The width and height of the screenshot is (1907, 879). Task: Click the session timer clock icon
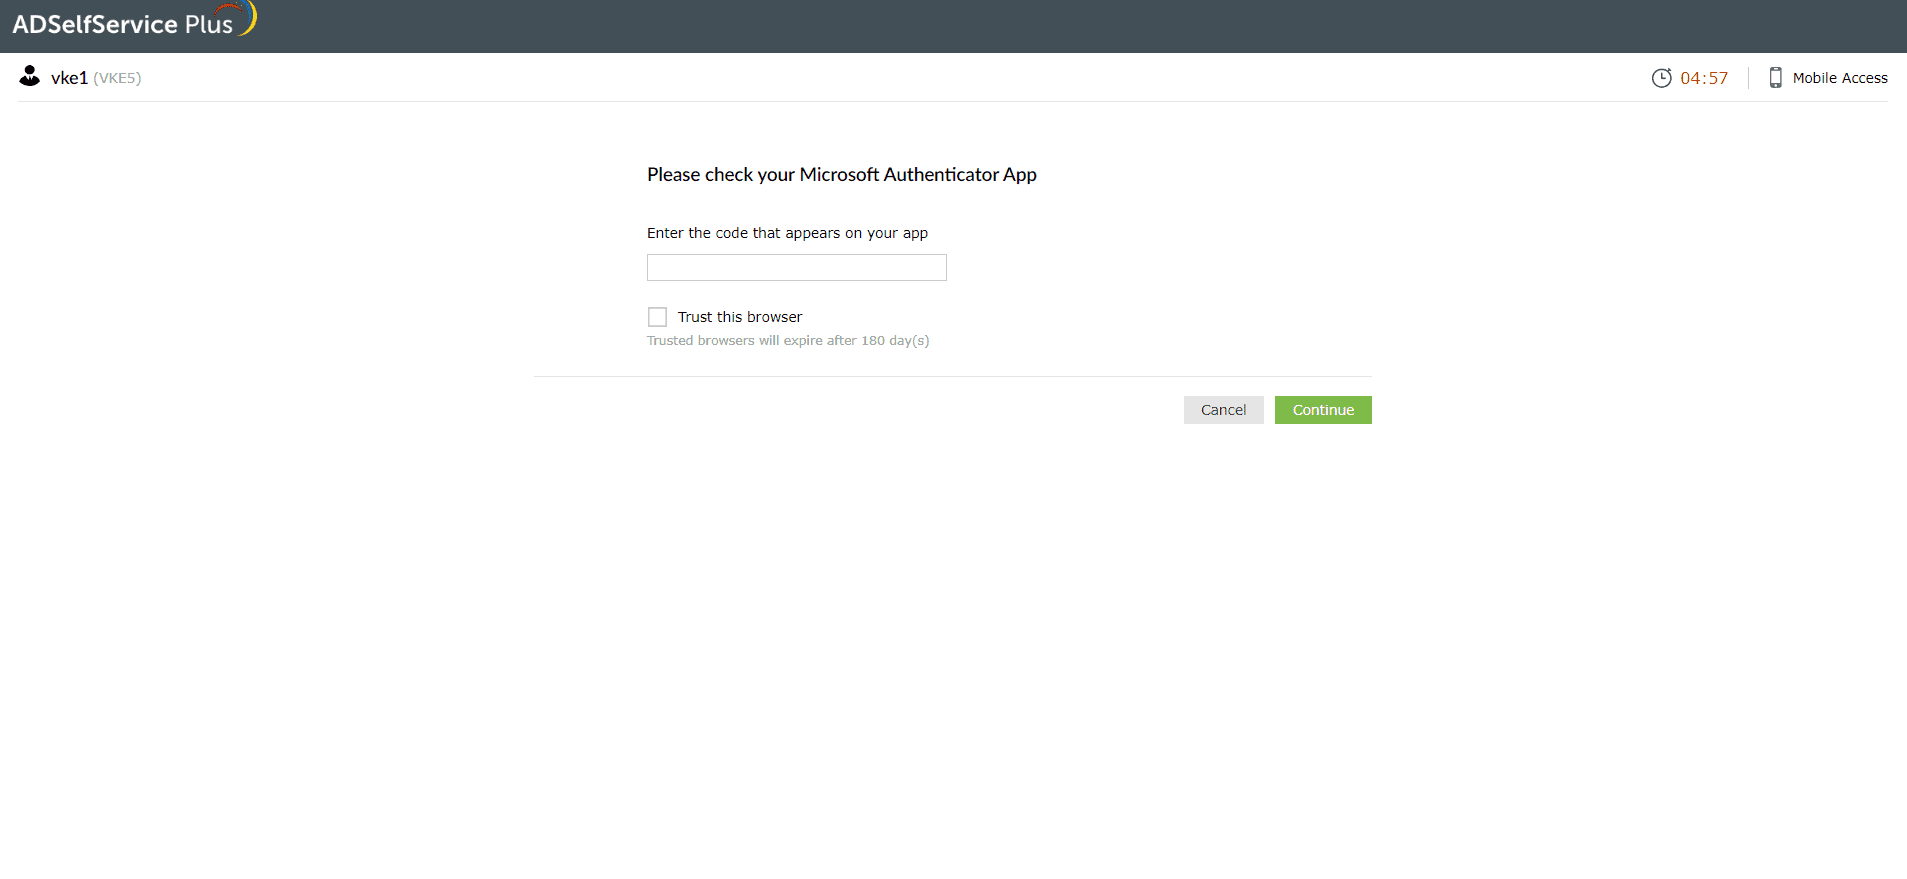[1661, 78]
